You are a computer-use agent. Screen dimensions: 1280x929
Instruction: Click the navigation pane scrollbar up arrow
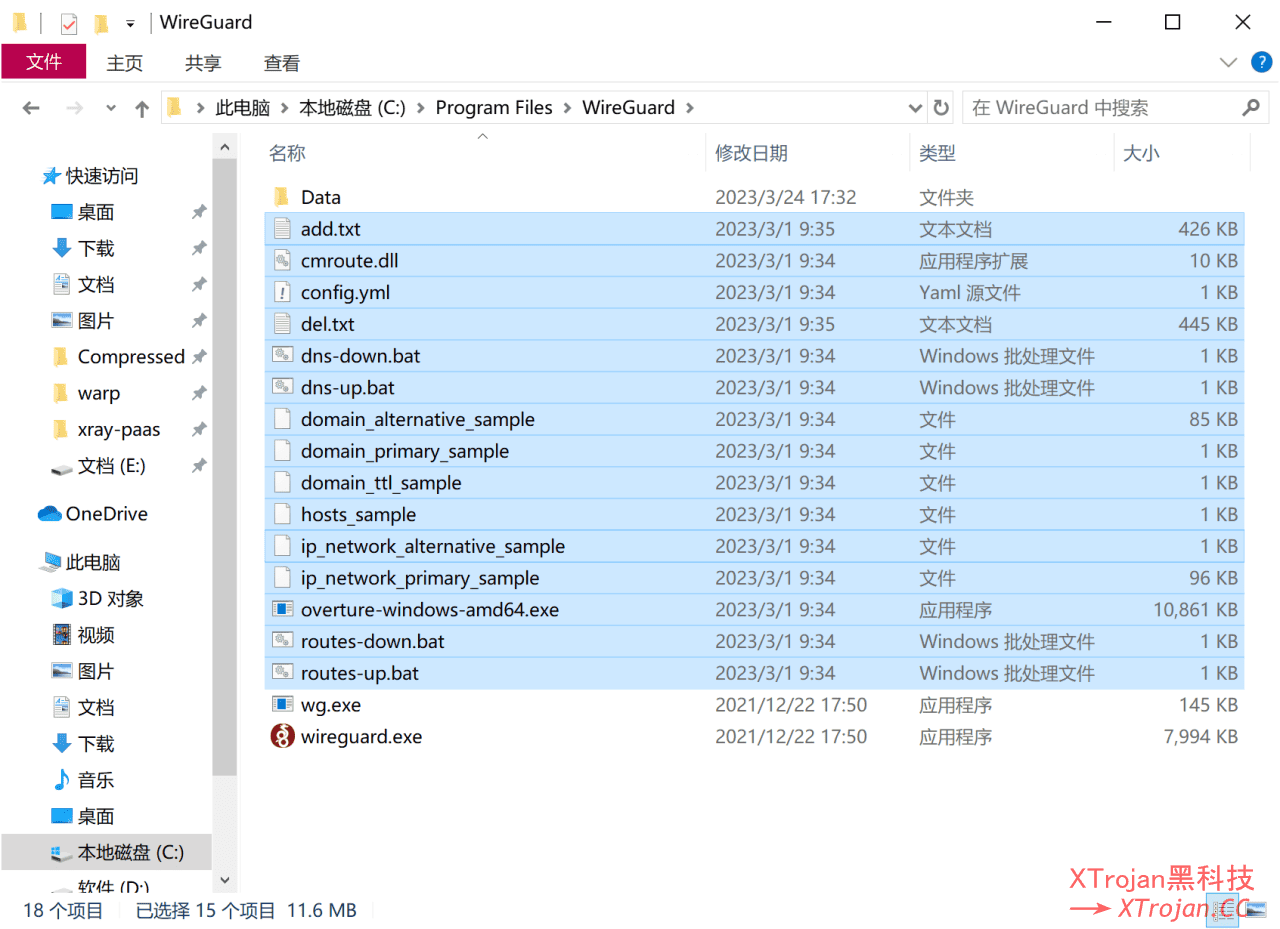(225, 148)
